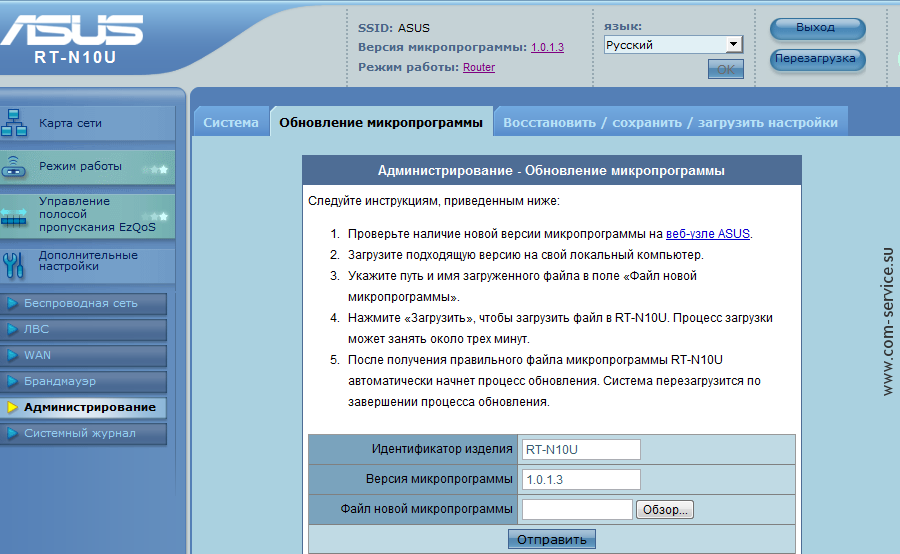Click the Версия микропрограммы input field
900x554 pixels.
tap(581, 479)
